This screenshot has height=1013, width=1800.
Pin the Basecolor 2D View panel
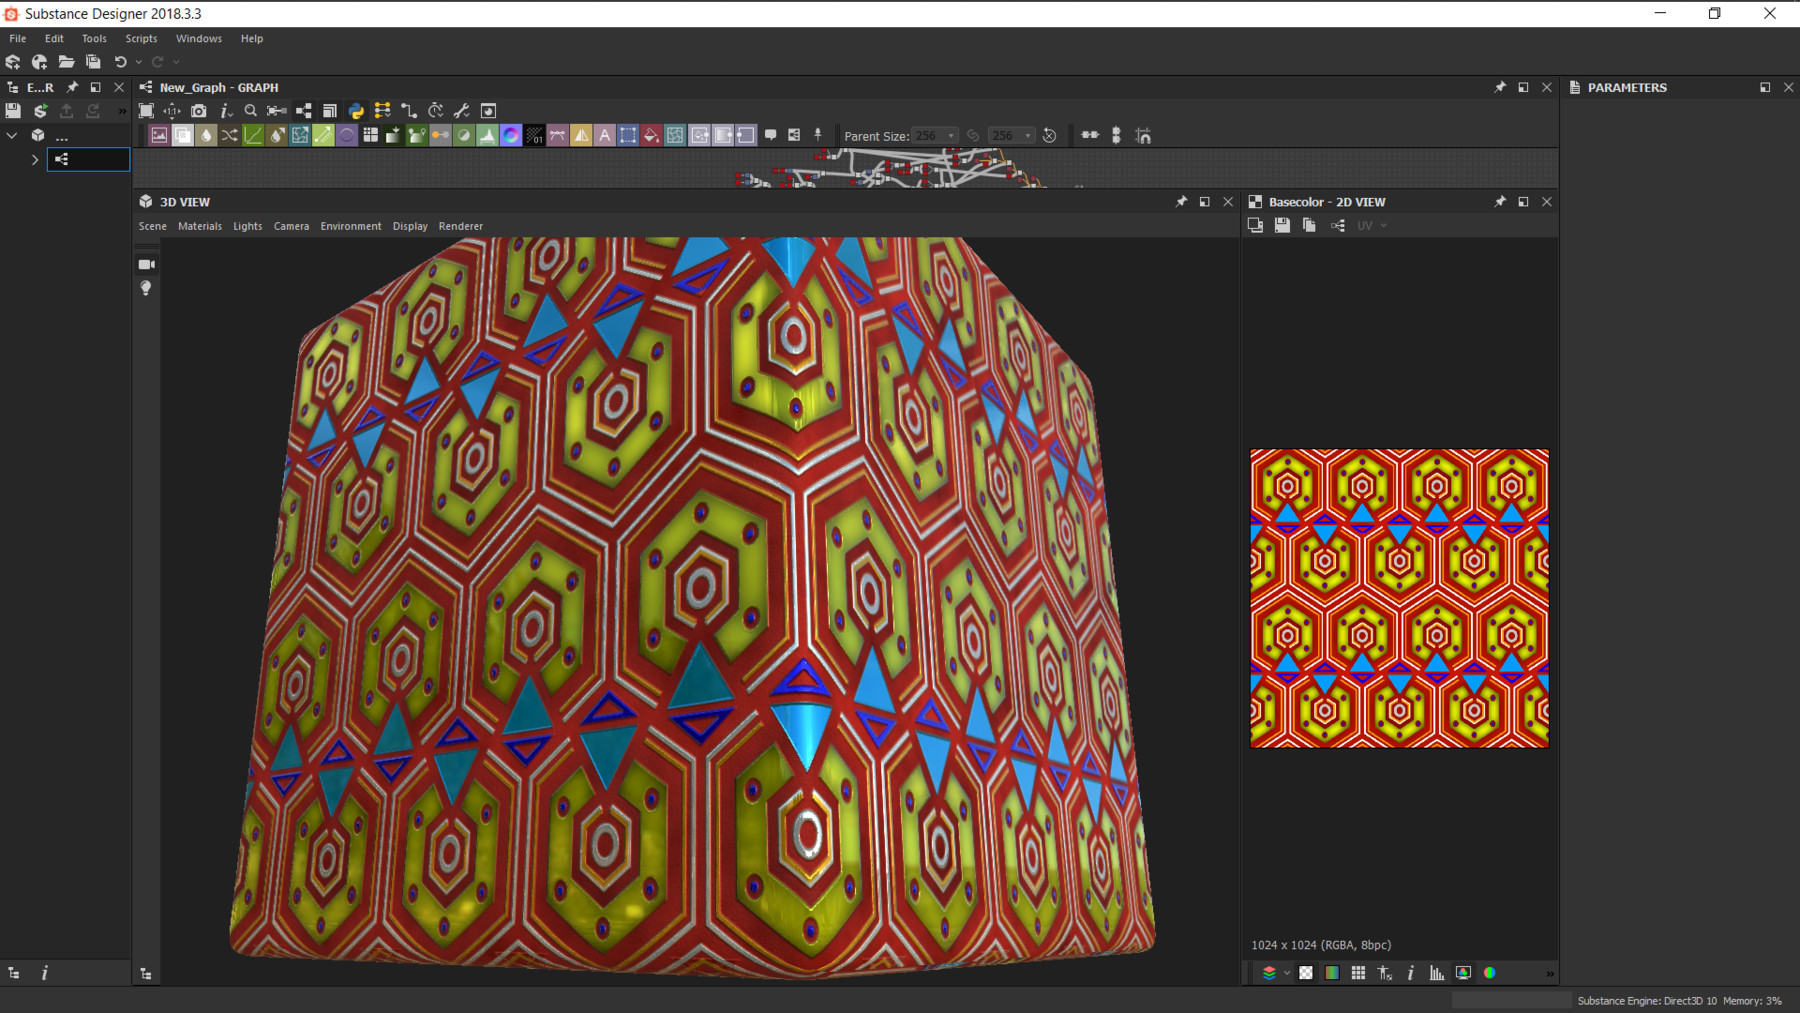(1499, 201)
